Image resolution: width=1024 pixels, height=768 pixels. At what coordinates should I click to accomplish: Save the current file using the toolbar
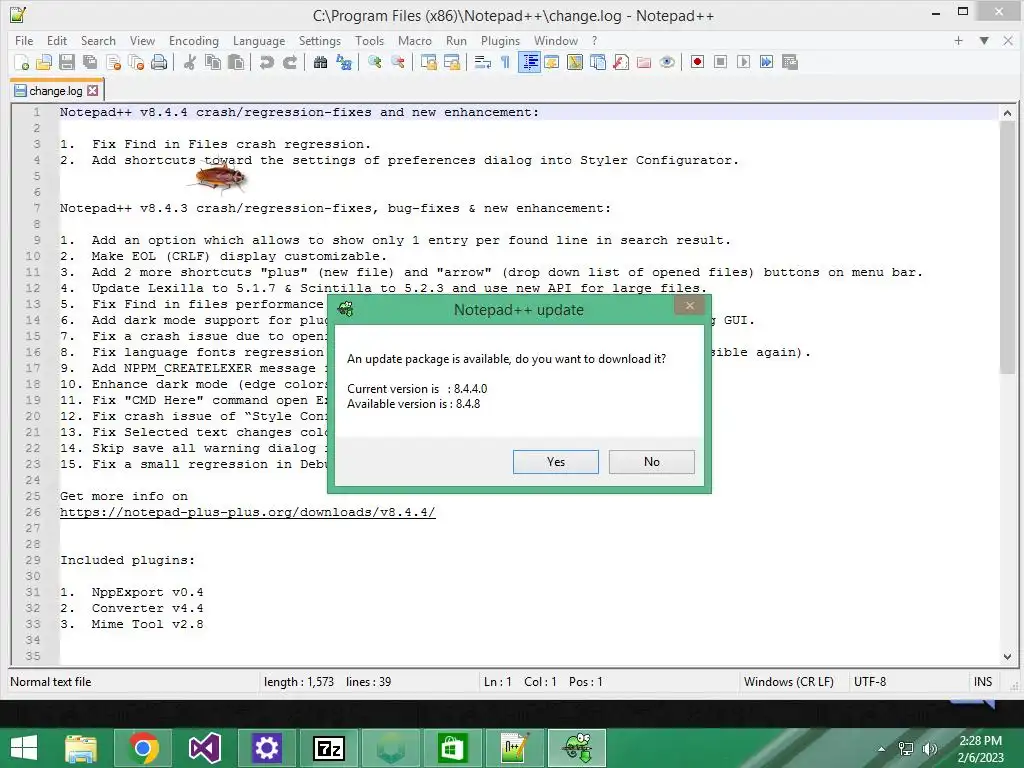click(67, 62)
